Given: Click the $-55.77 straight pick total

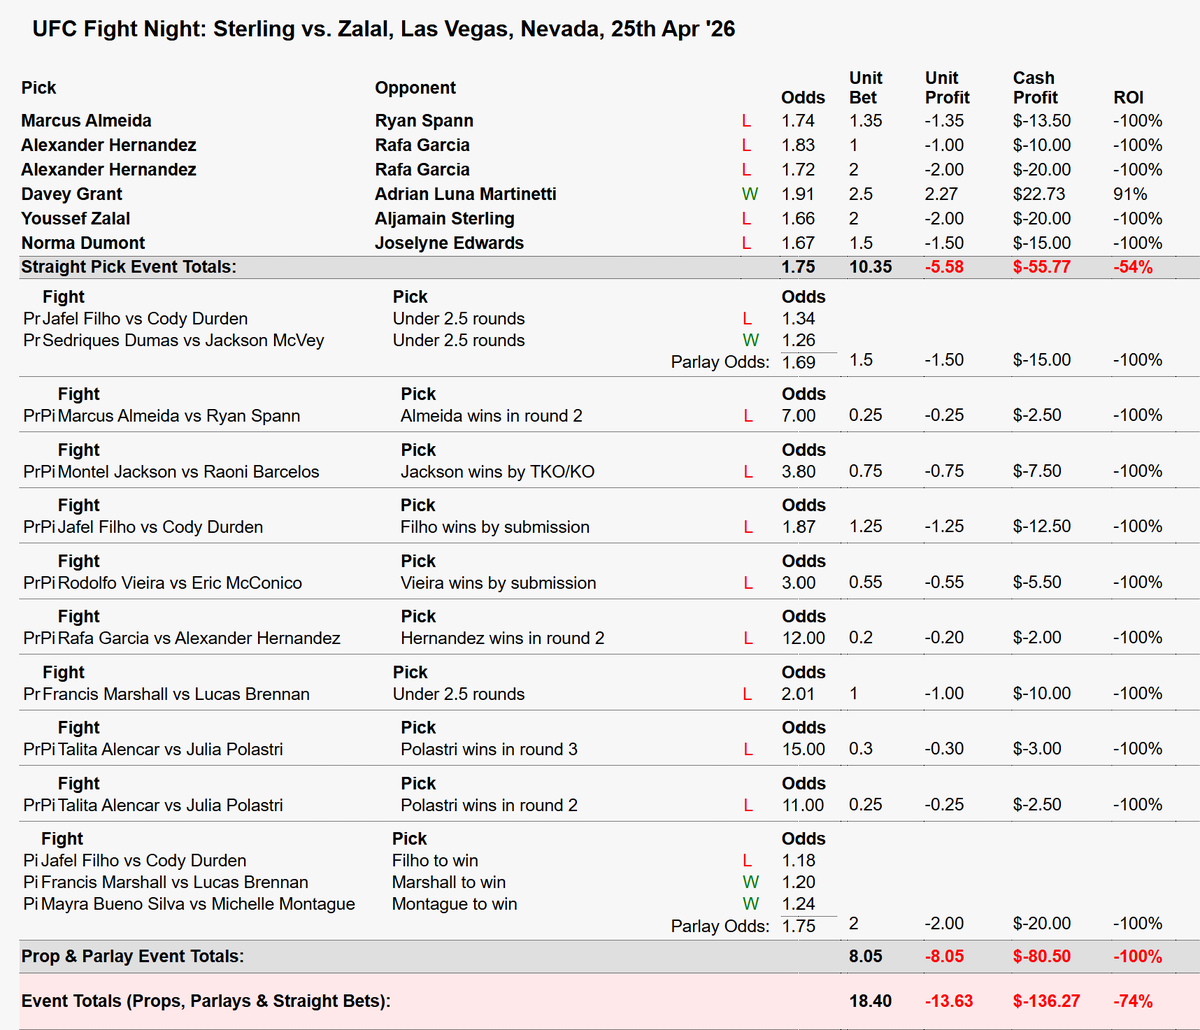Looking at the screenshot, I should [x=1042, y=267].
